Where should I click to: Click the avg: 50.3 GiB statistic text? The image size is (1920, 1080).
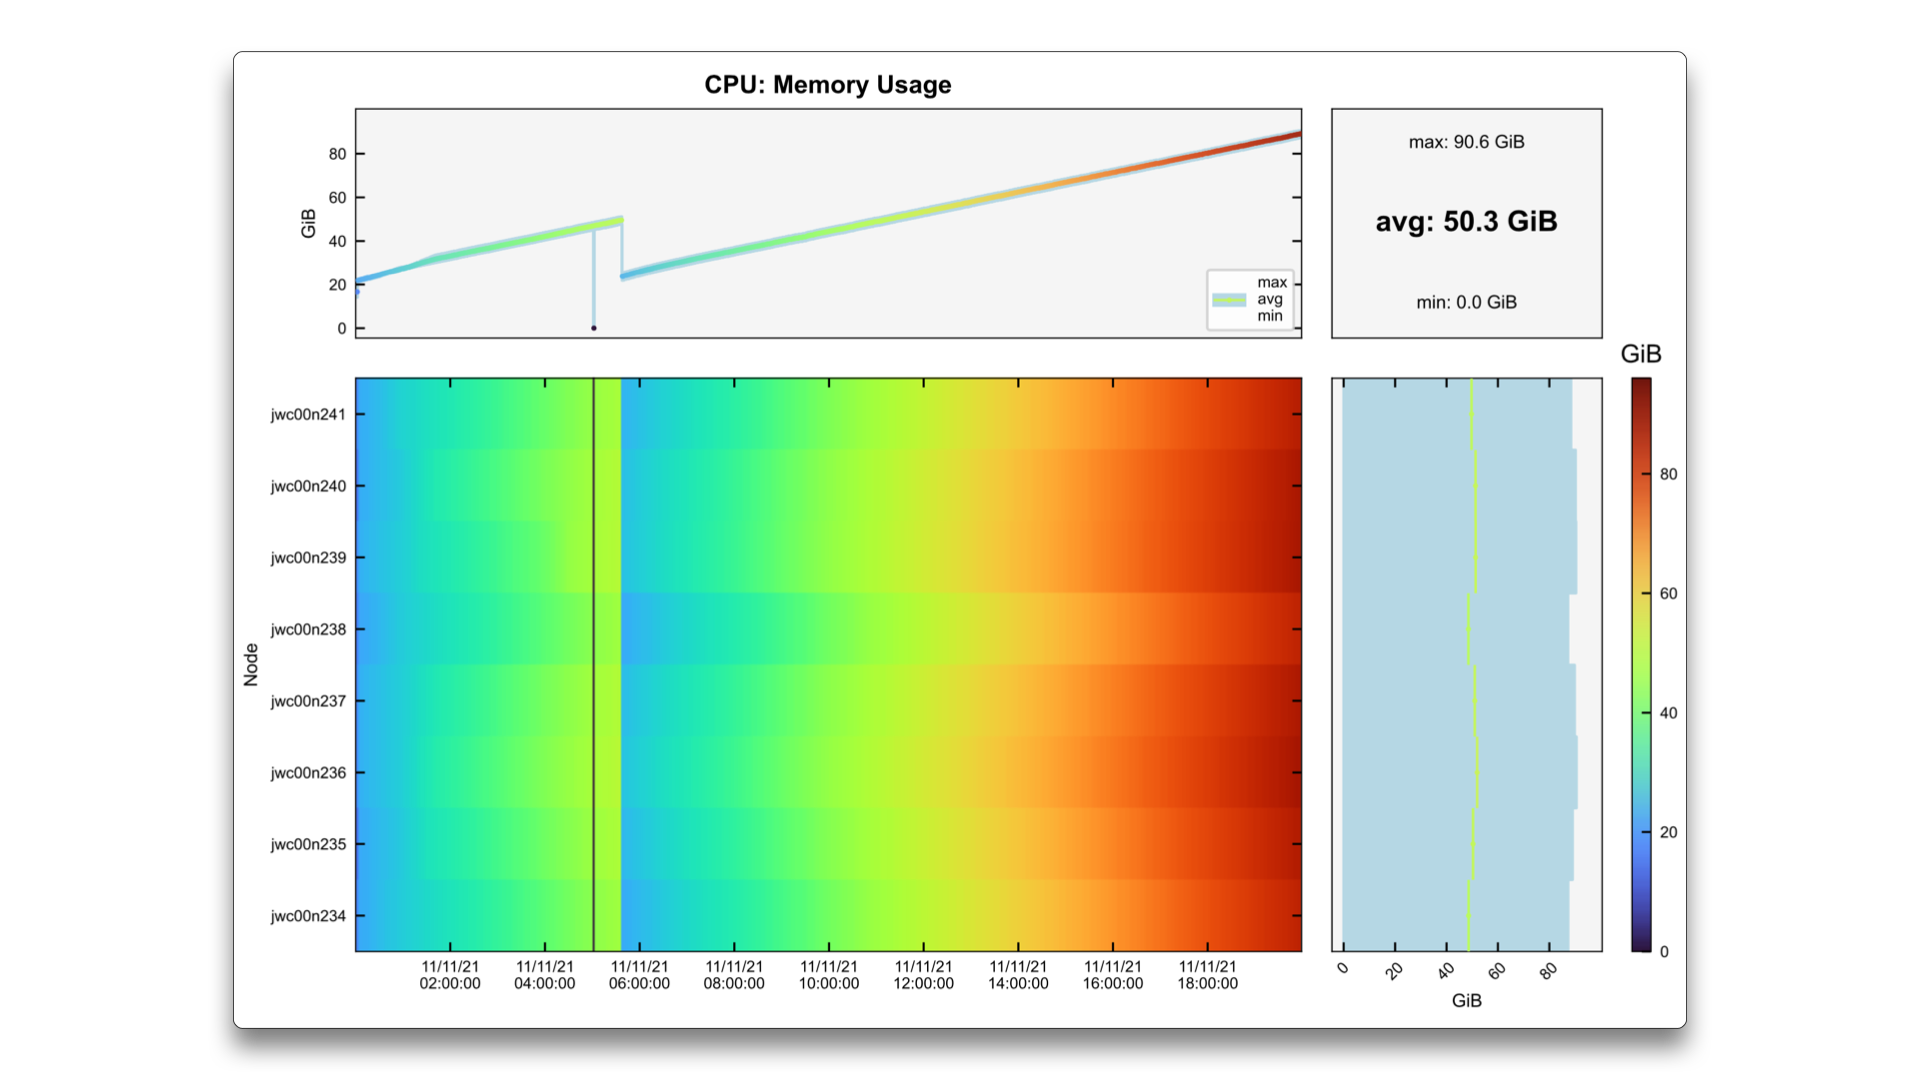tap(1466, 222)
